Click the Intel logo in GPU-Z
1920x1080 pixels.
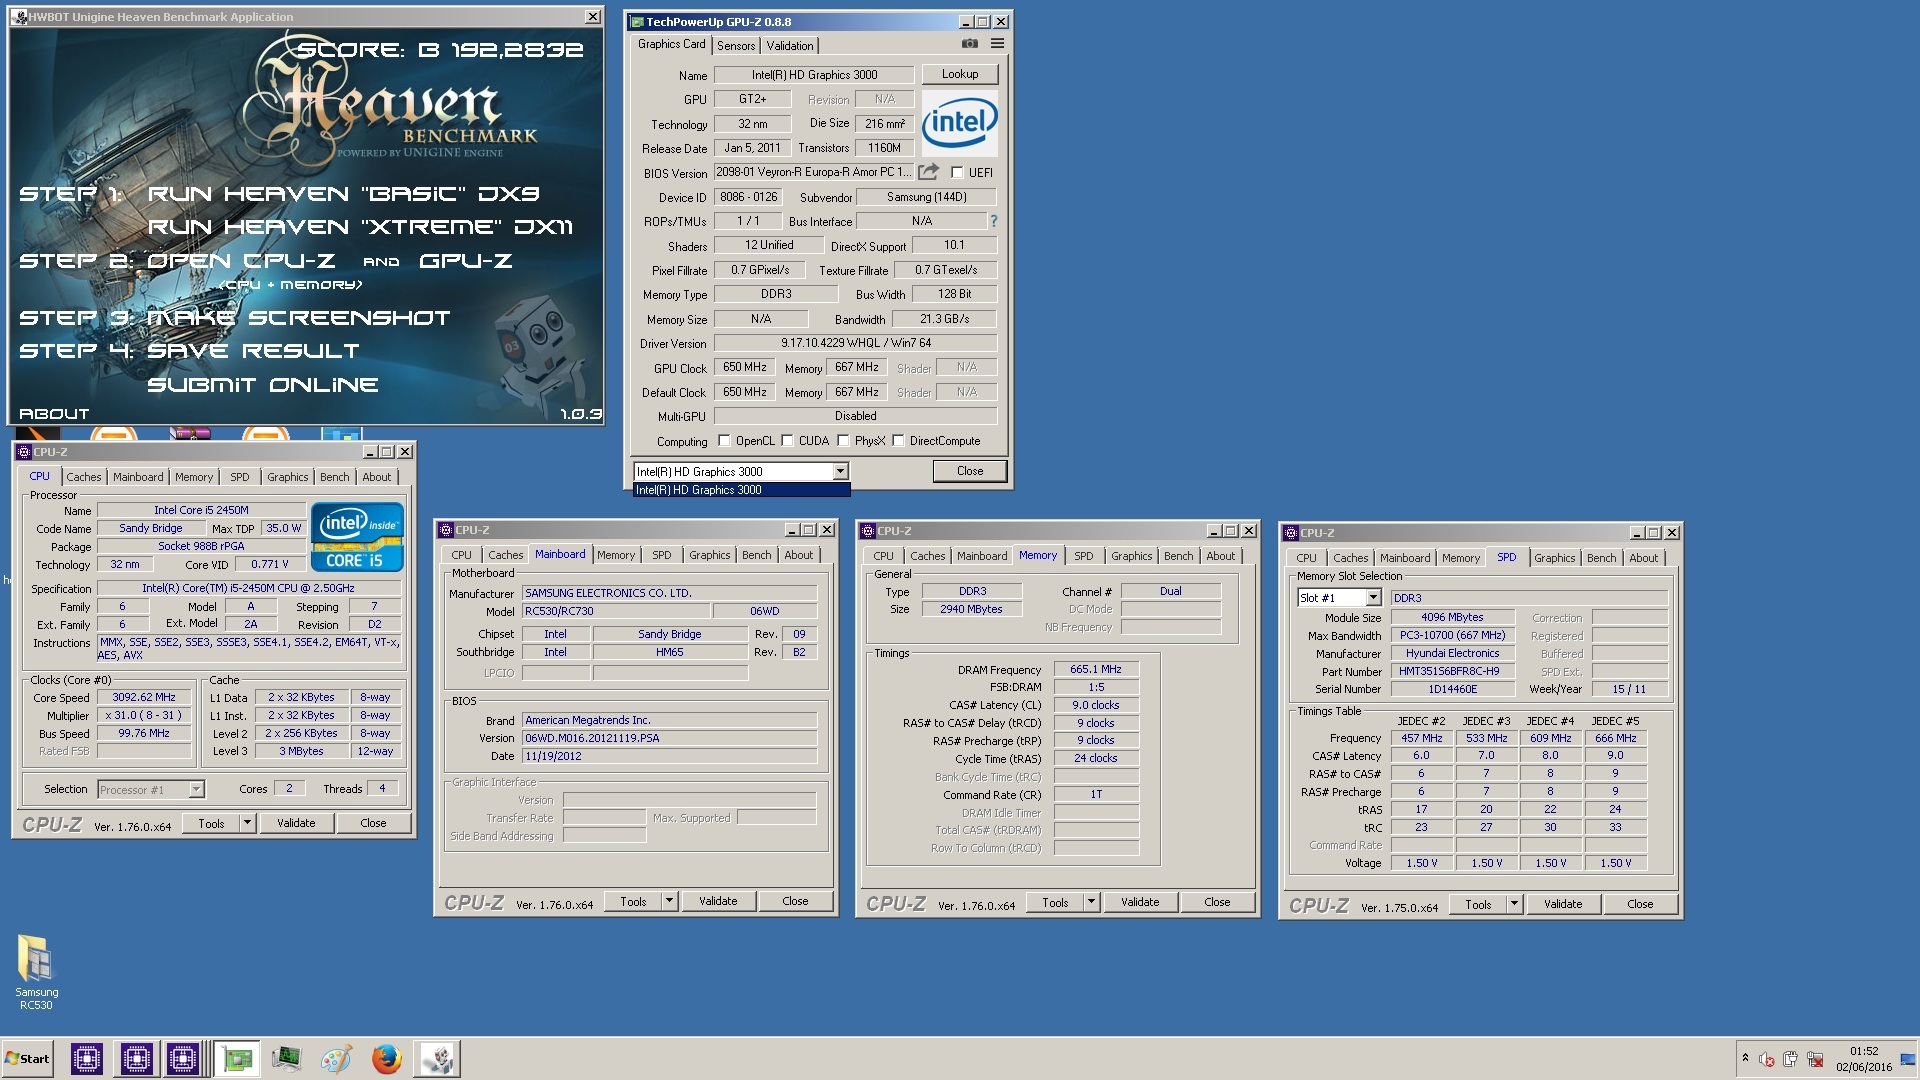(959, 123)
